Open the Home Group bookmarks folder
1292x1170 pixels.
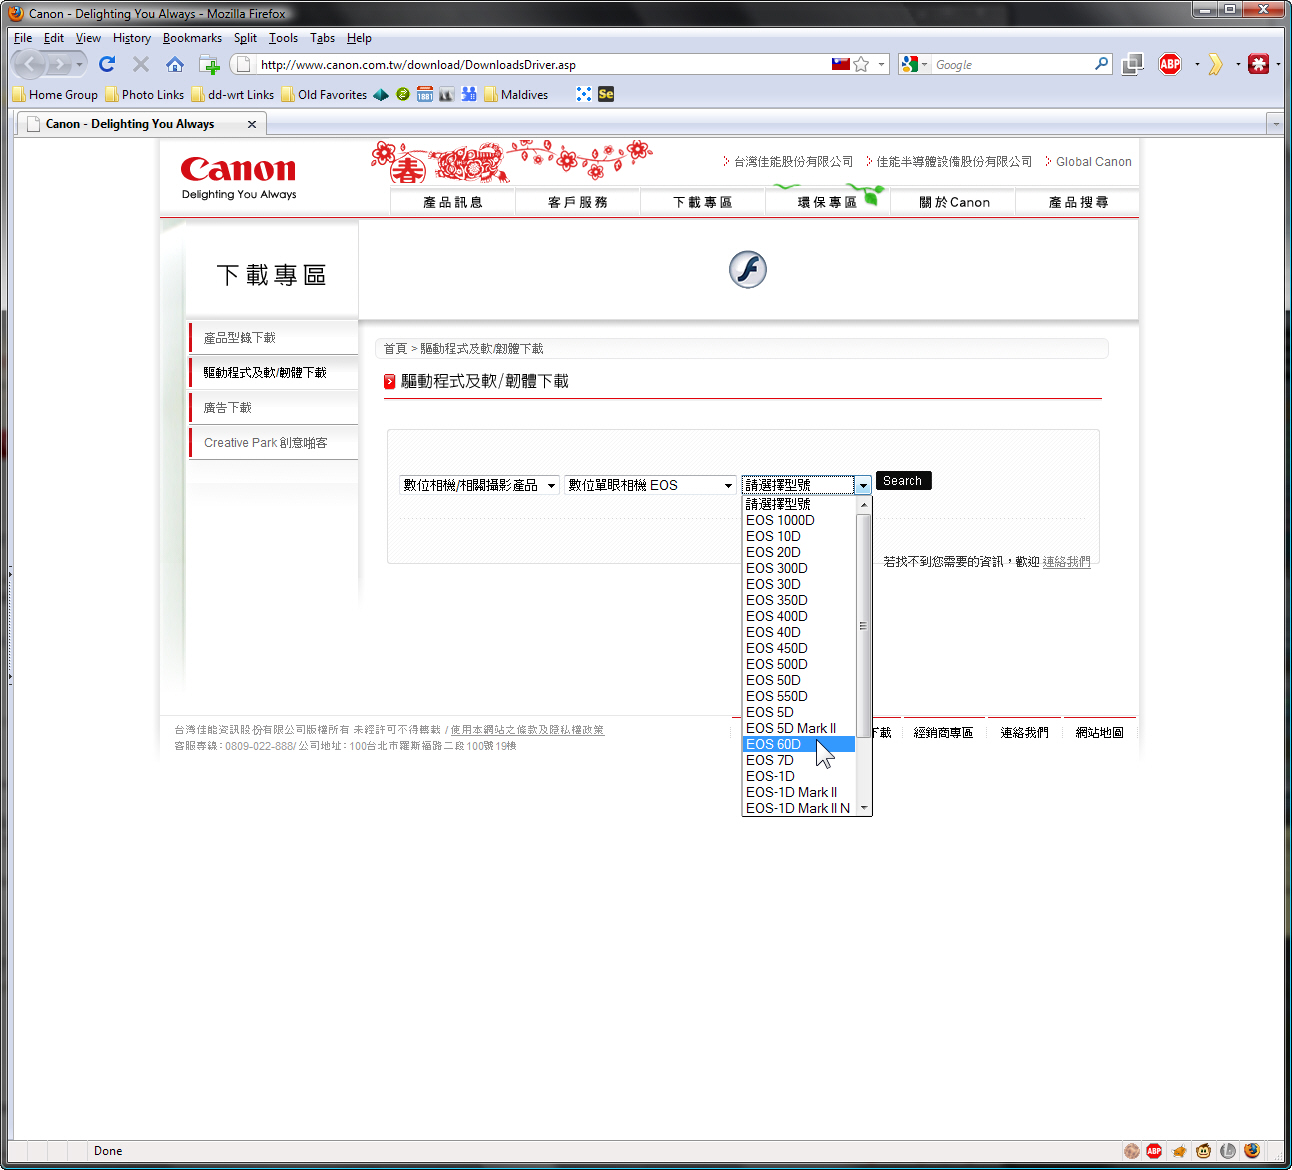[55, 95]
